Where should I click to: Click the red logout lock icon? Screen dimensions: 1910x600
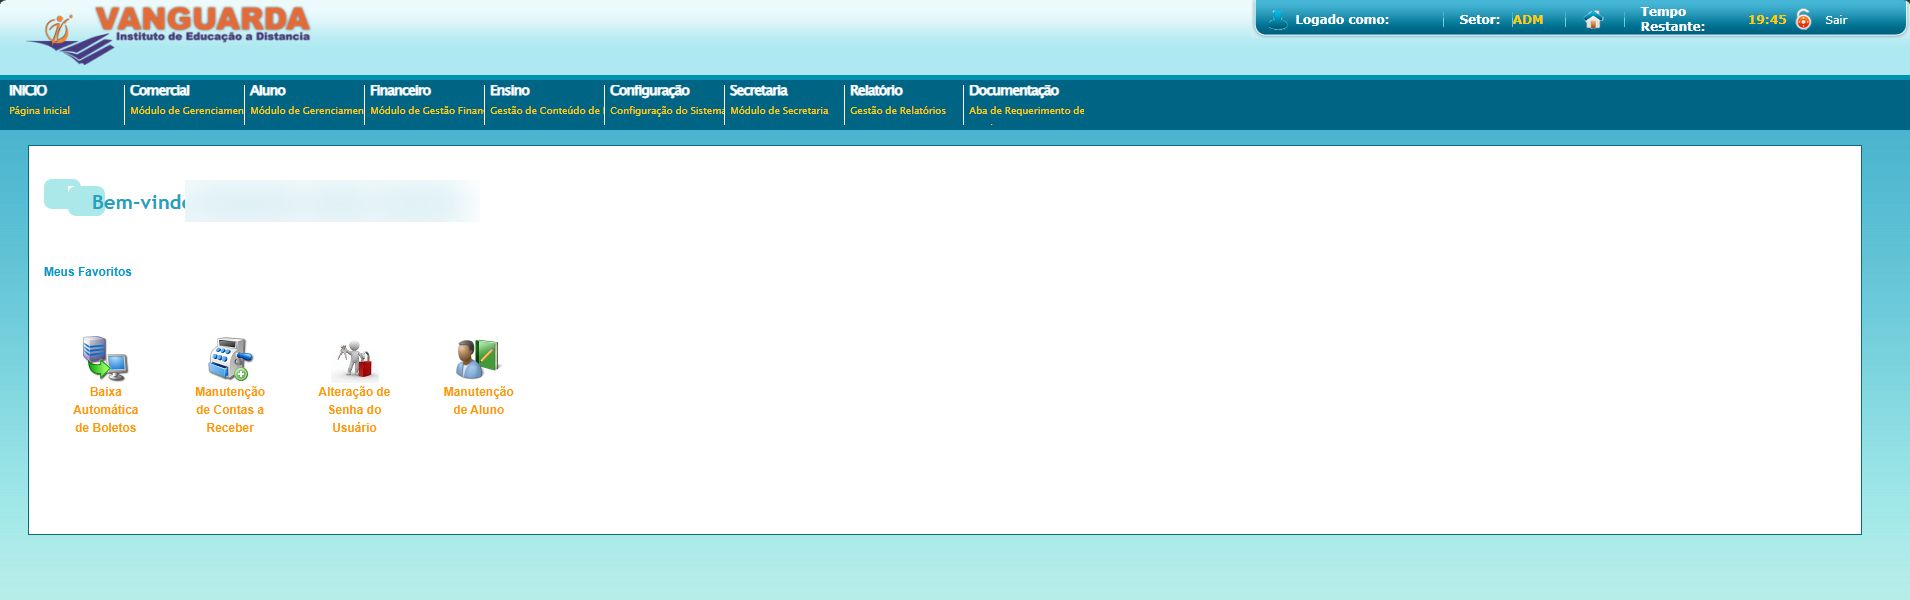click(1804, 20)
